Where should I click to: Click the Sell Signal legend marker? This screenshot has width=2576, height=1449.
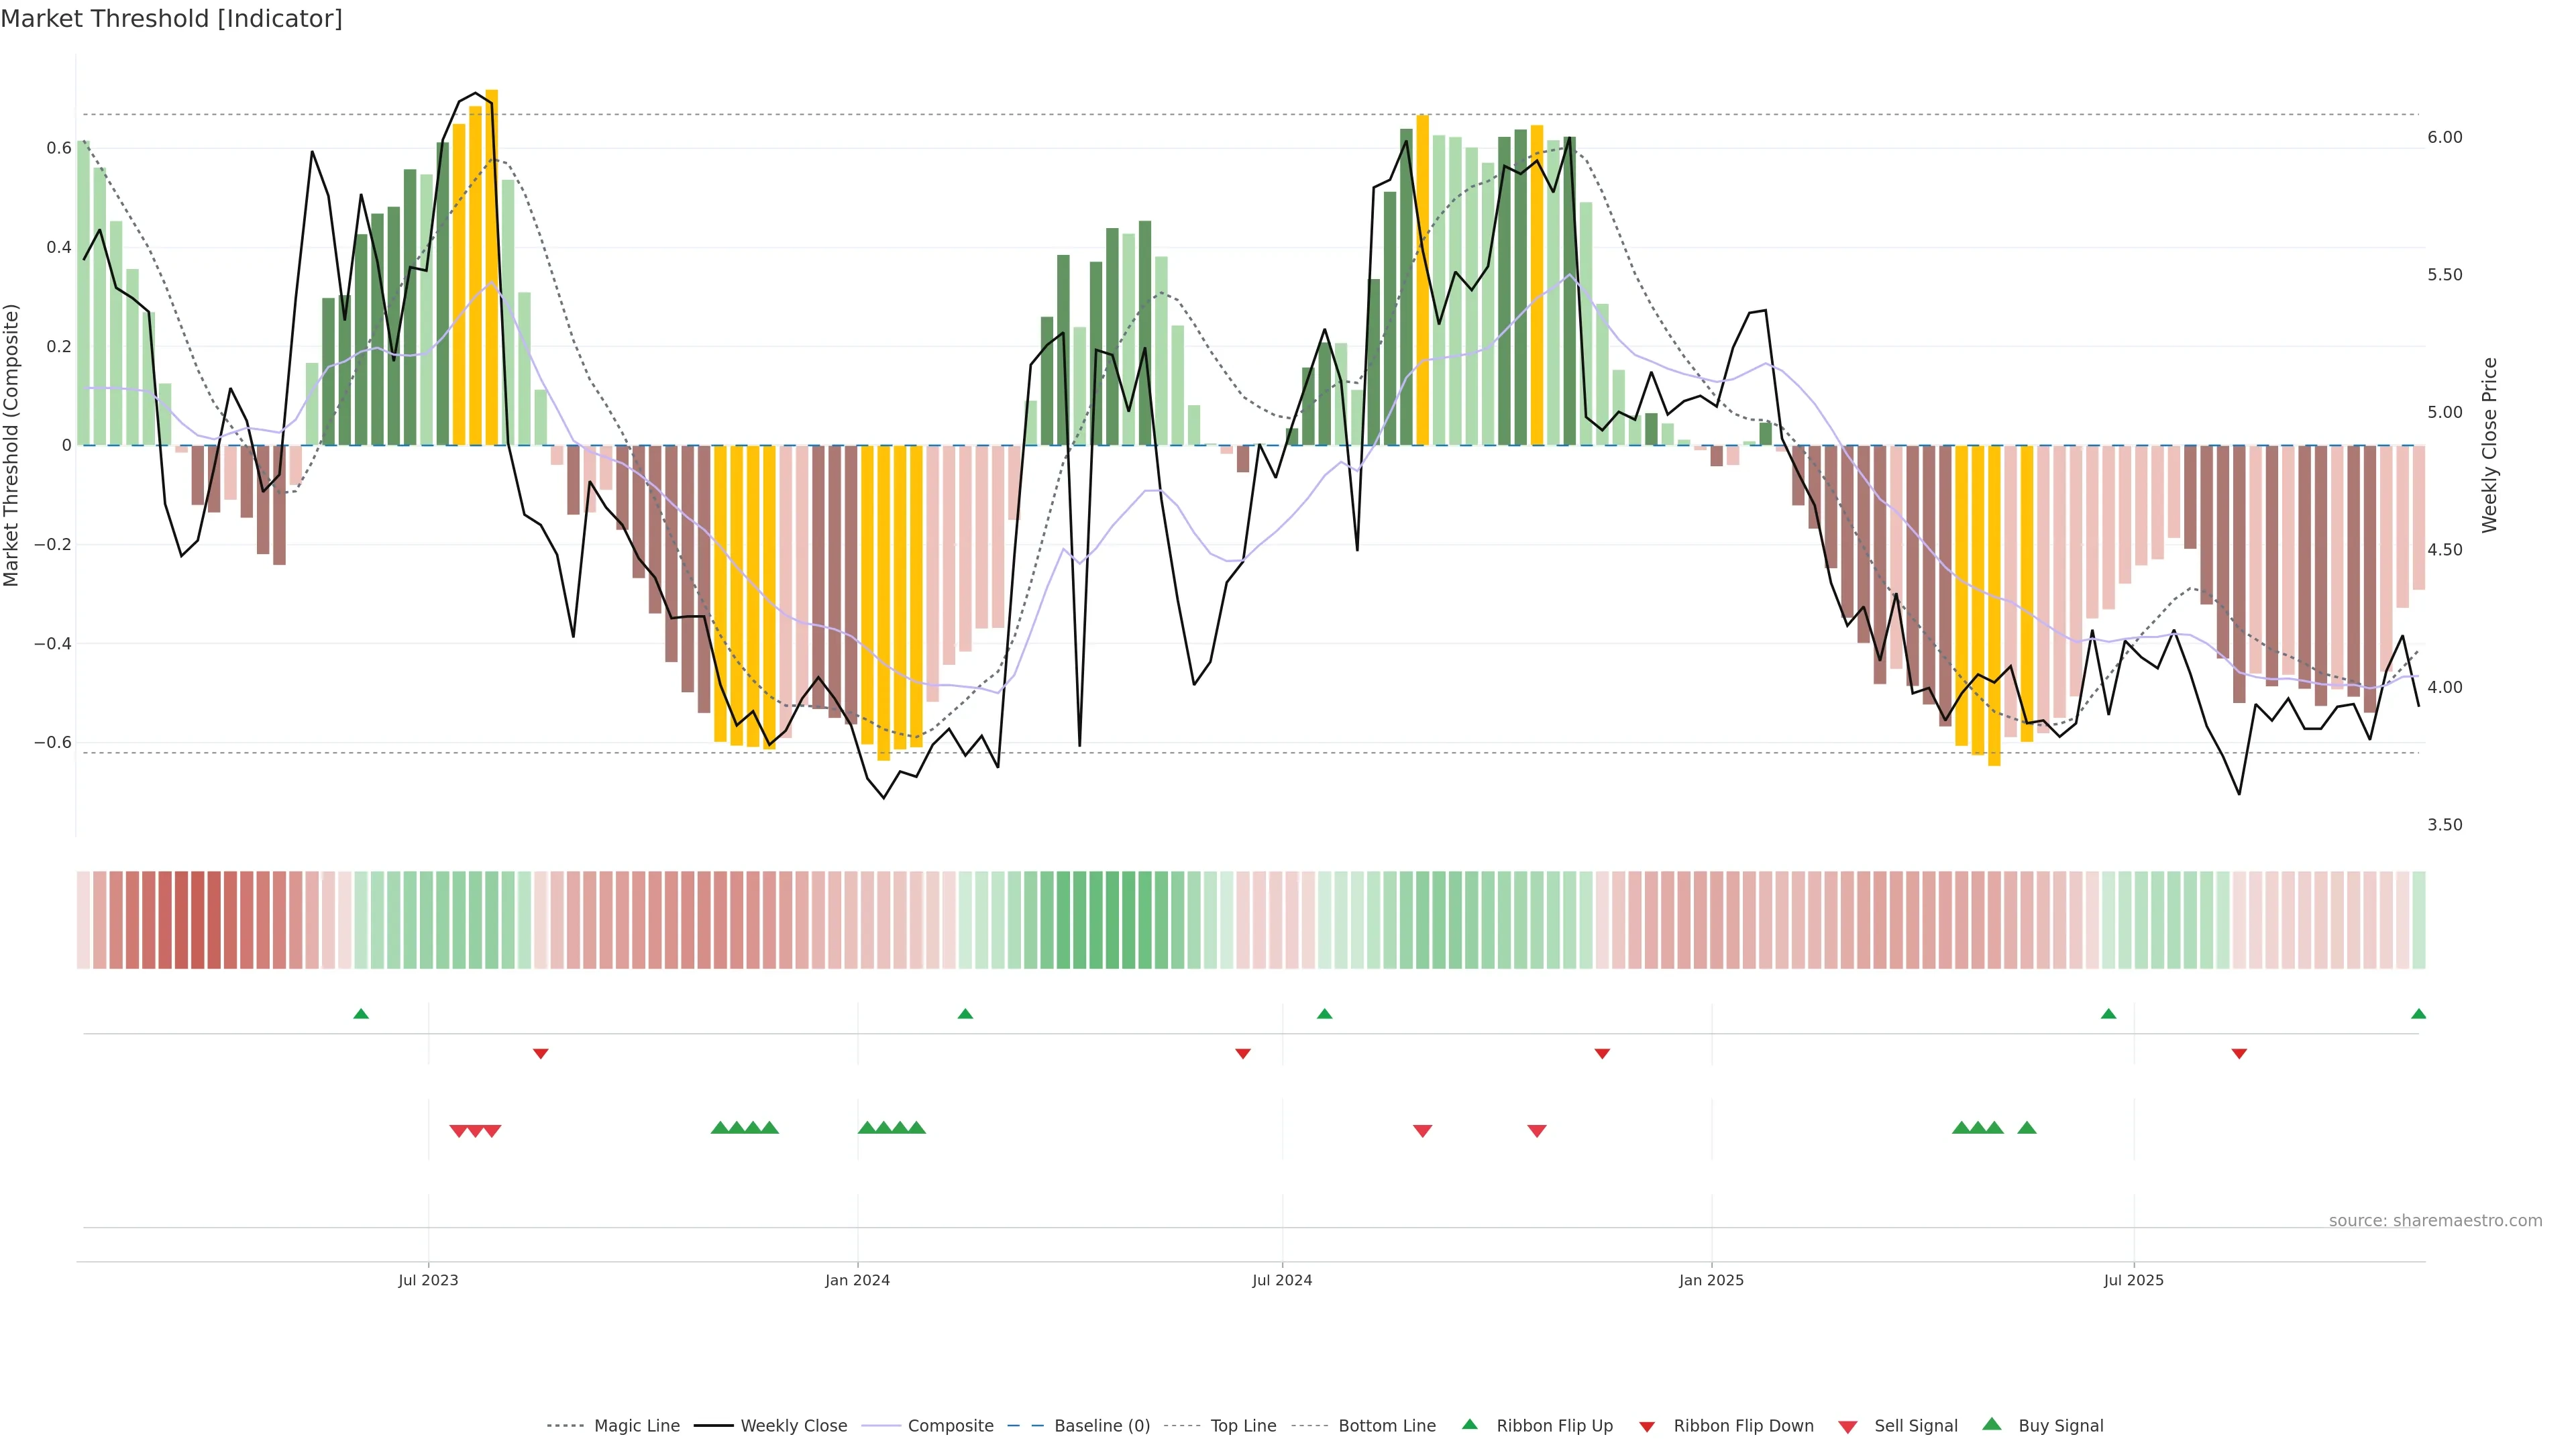(1848, 1427)
